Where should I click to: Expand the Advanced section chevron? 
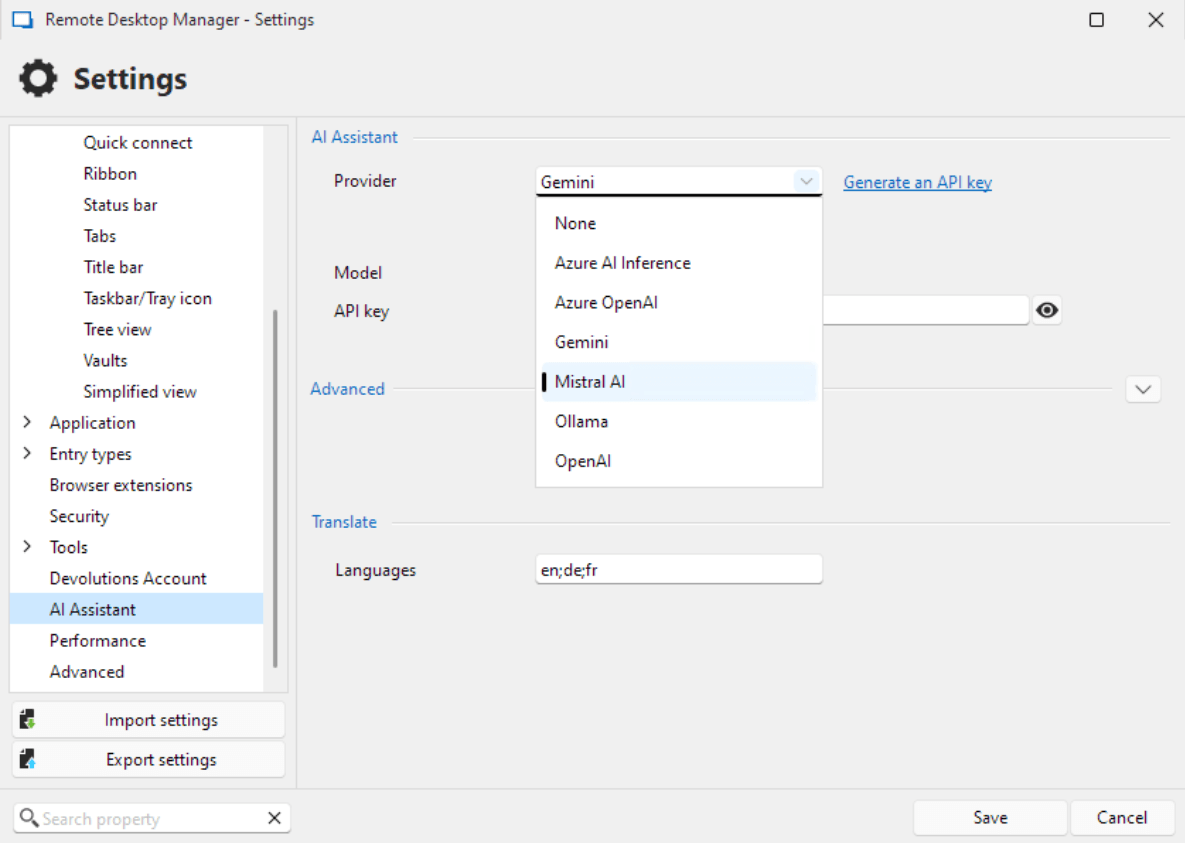[x=1143, y=389]
